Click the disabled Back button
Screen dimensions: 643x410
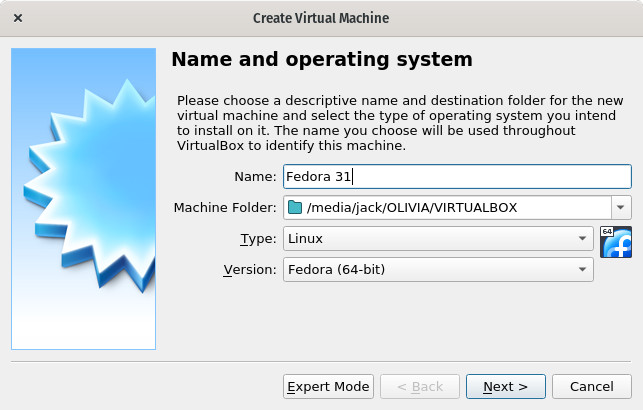tap(420, 386)
